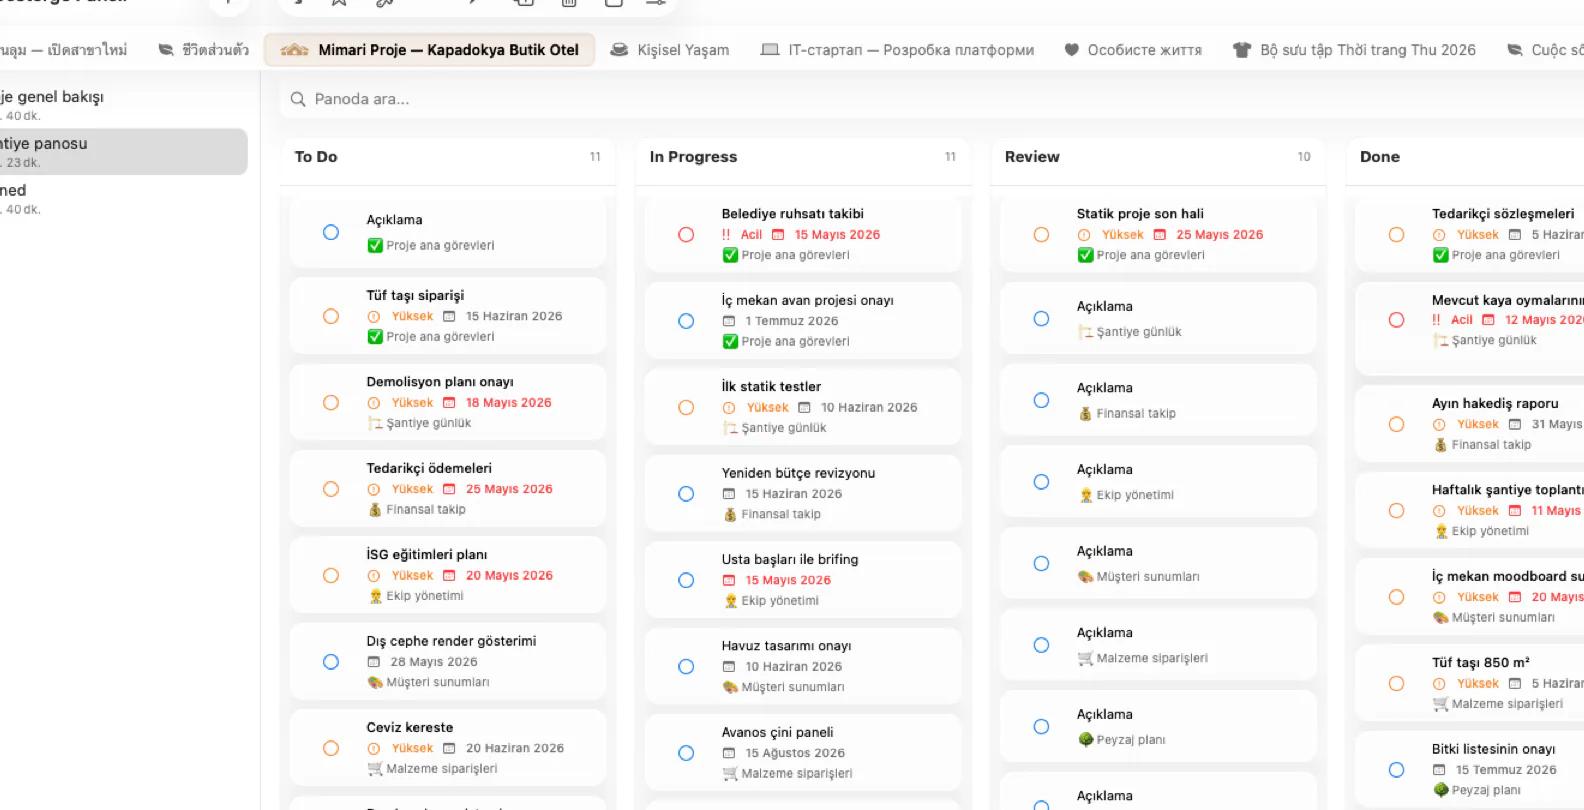Click the calendar icon on İç mekan avan projesi onayı

(729, 321)
